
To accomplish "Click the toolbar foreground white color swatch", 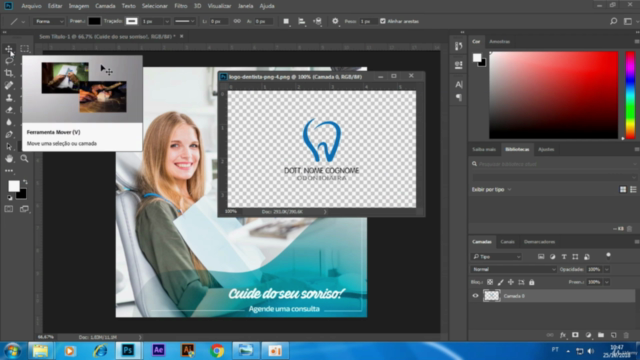I will coord(13,186).
